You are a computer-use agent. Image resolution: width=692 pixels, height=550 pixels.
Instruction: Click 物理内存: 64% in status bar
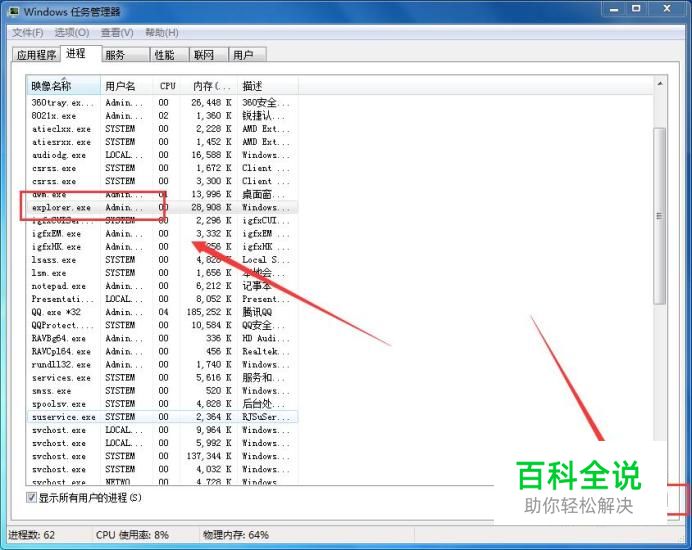(236, 535)
